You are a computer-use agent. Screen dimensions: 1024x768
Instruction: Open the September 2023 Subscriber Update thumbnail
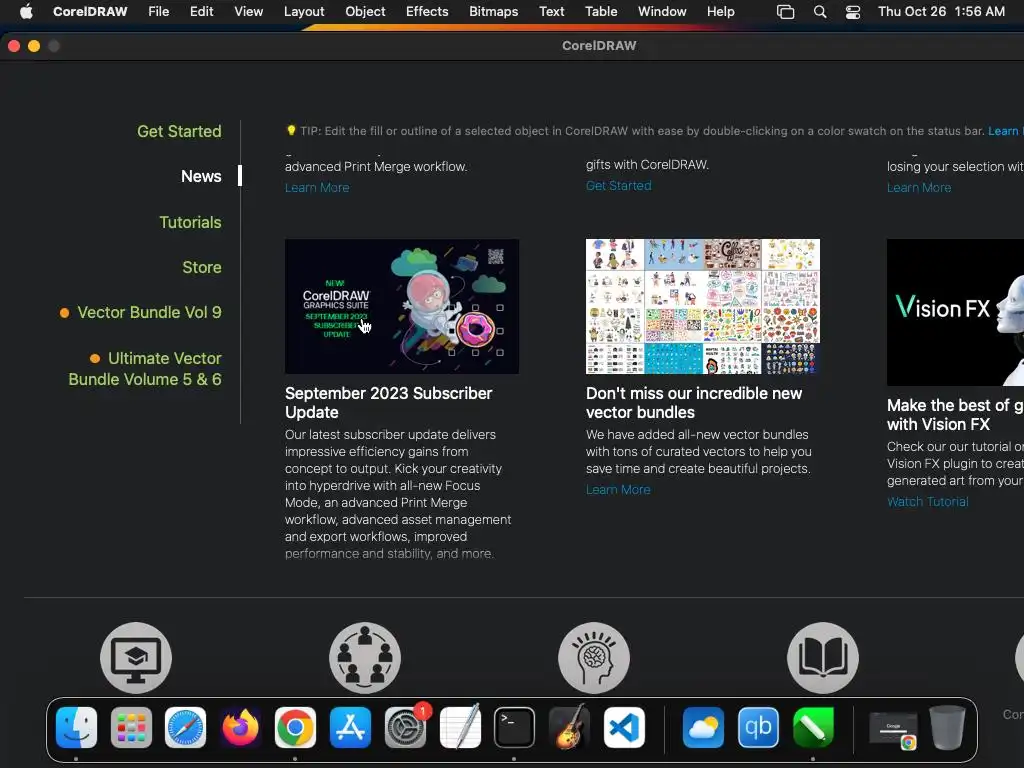402,306
